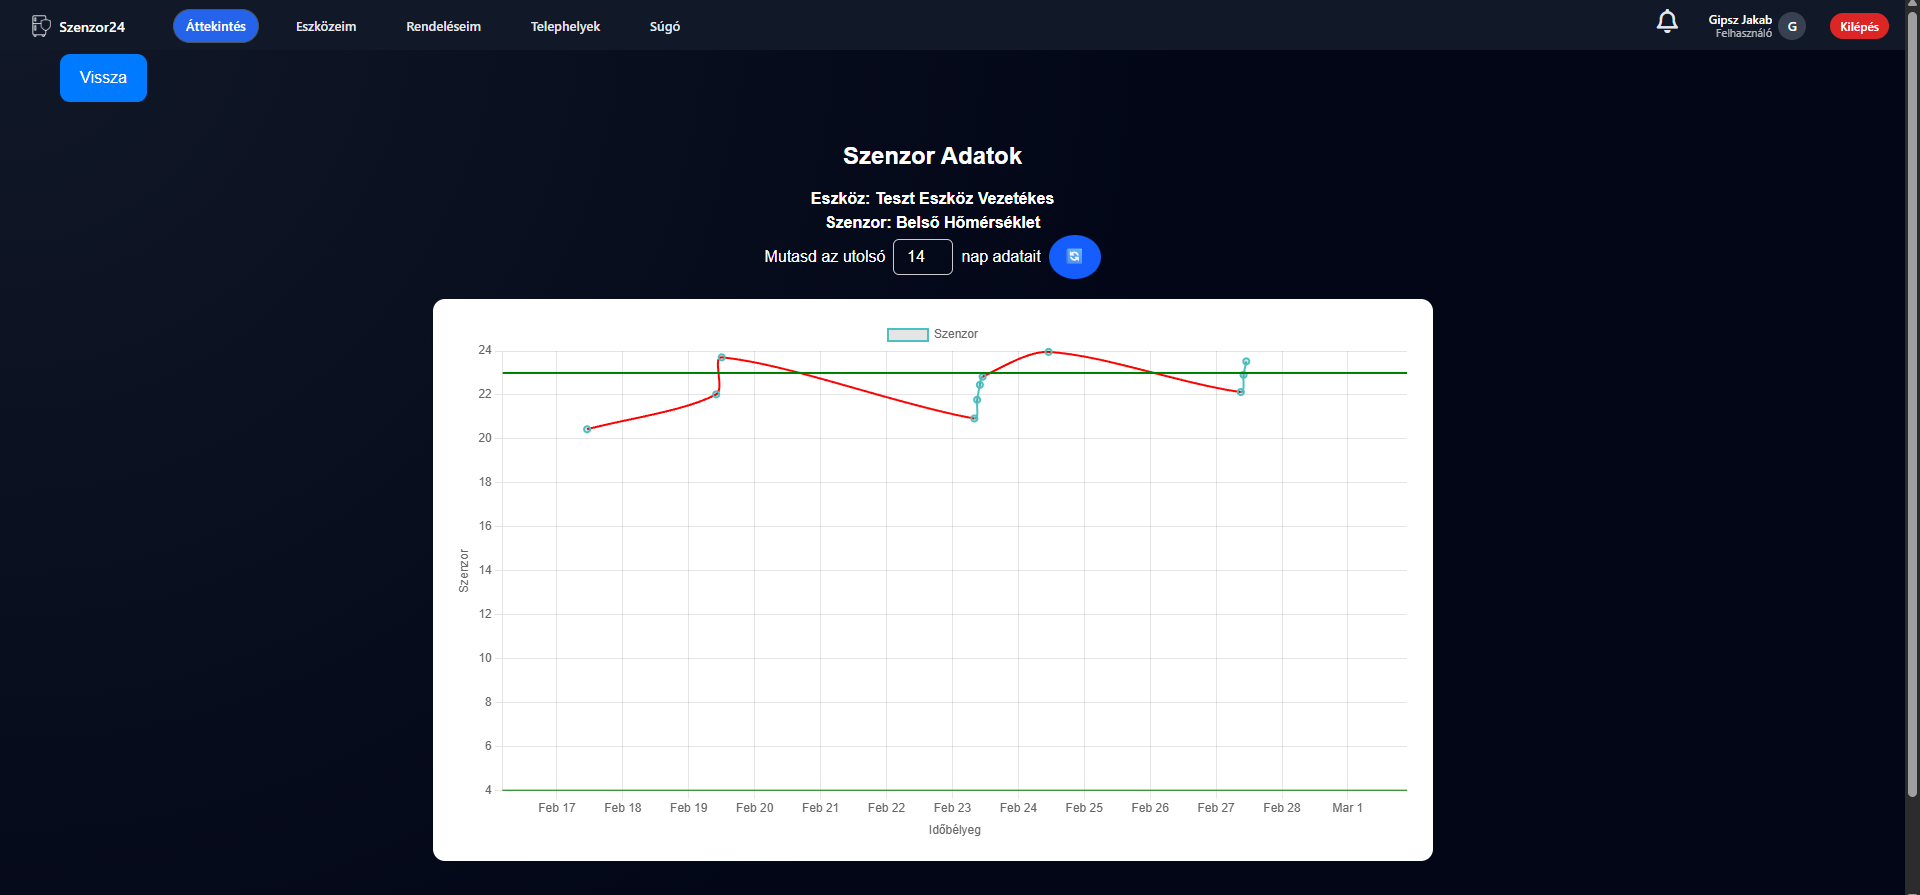Click the chart peak data point at Feb 24
Image resolution: width=1920 pixels, height=895 pixels.
point(1048,352)
